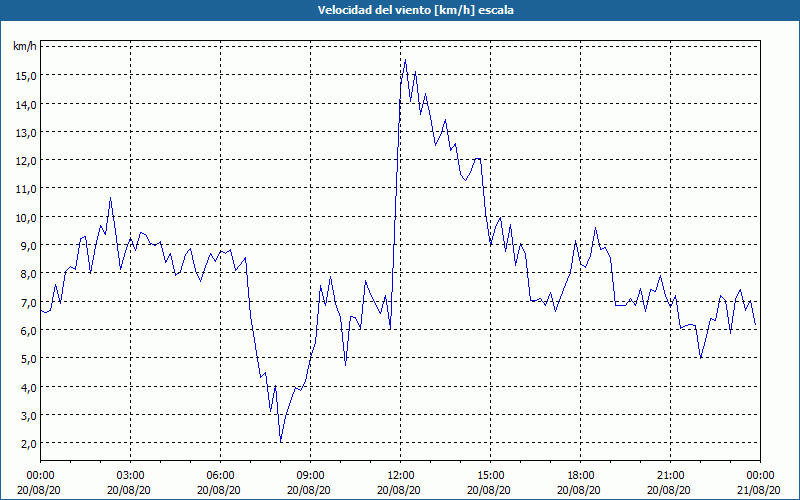The image size is (800, 500).
Task: Click the '12:00' time label
Action: (401, 476)
